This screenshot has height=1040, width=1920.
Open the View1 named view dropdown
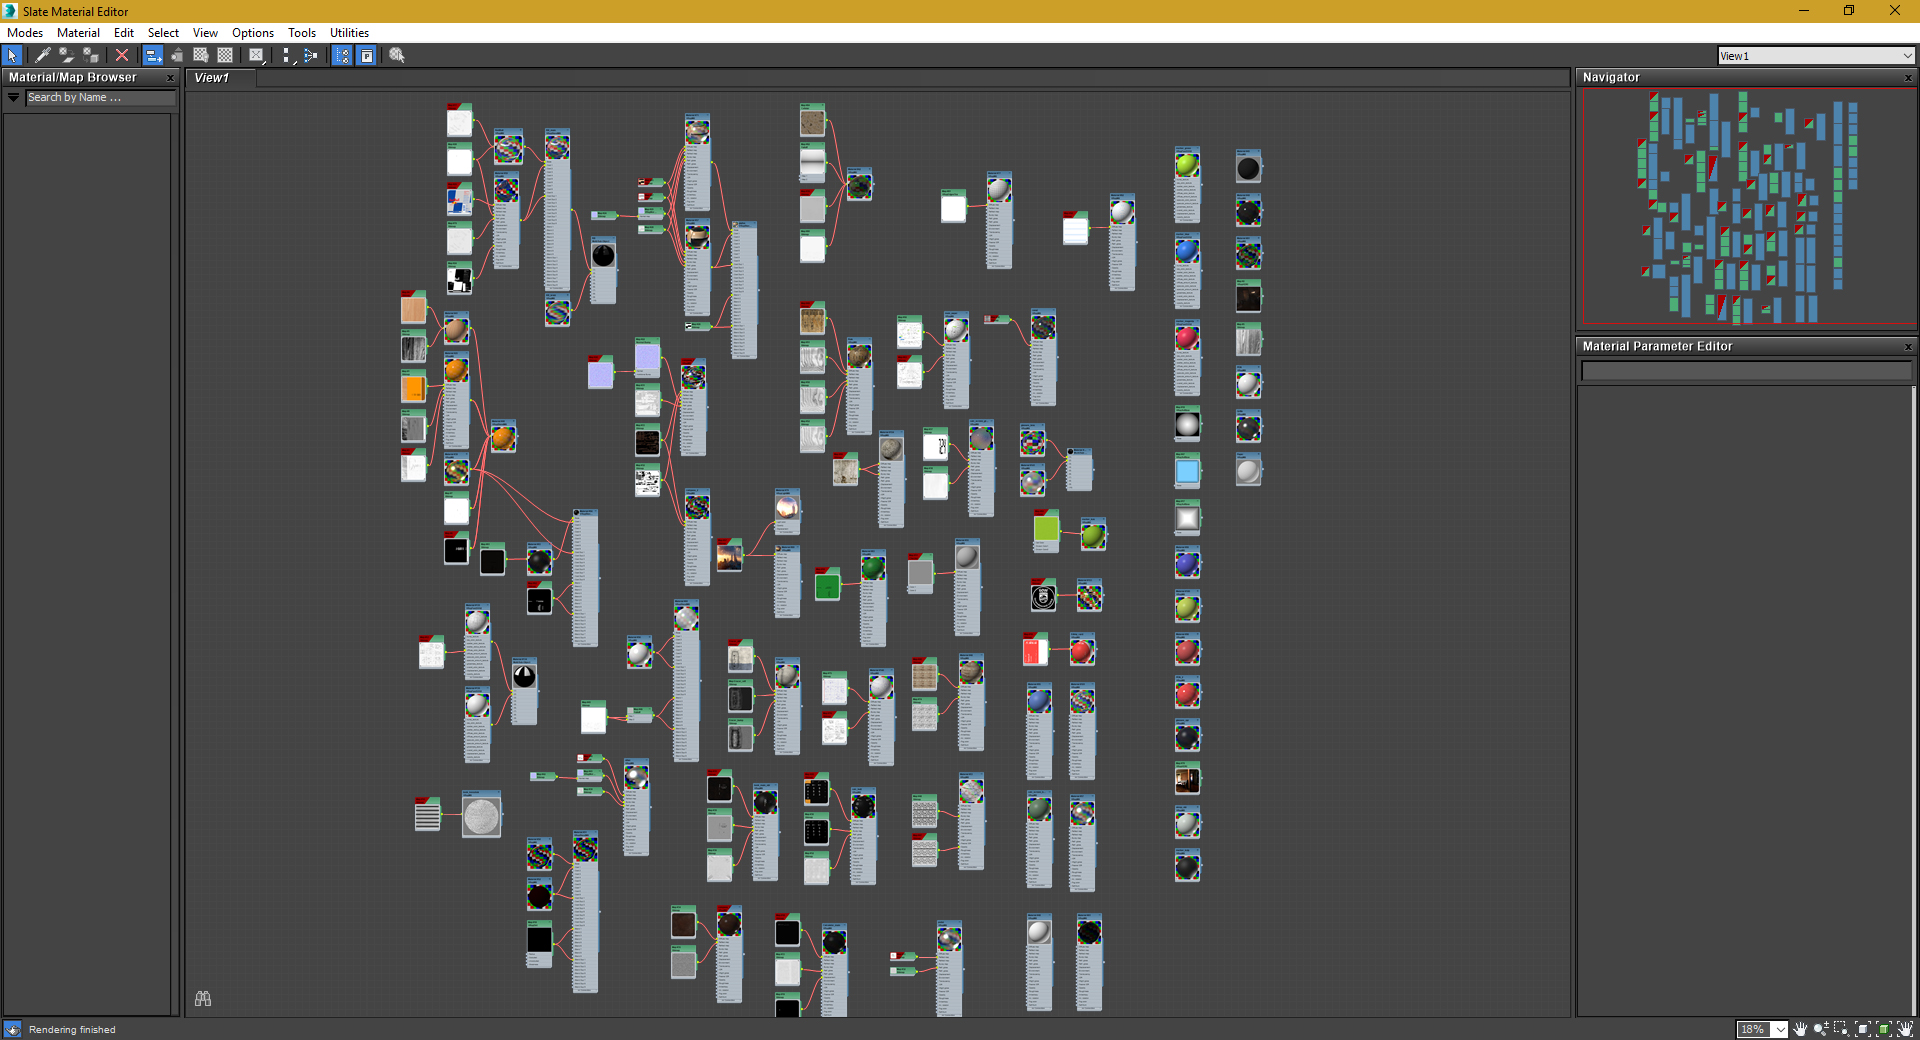[x=1816, y=56]
